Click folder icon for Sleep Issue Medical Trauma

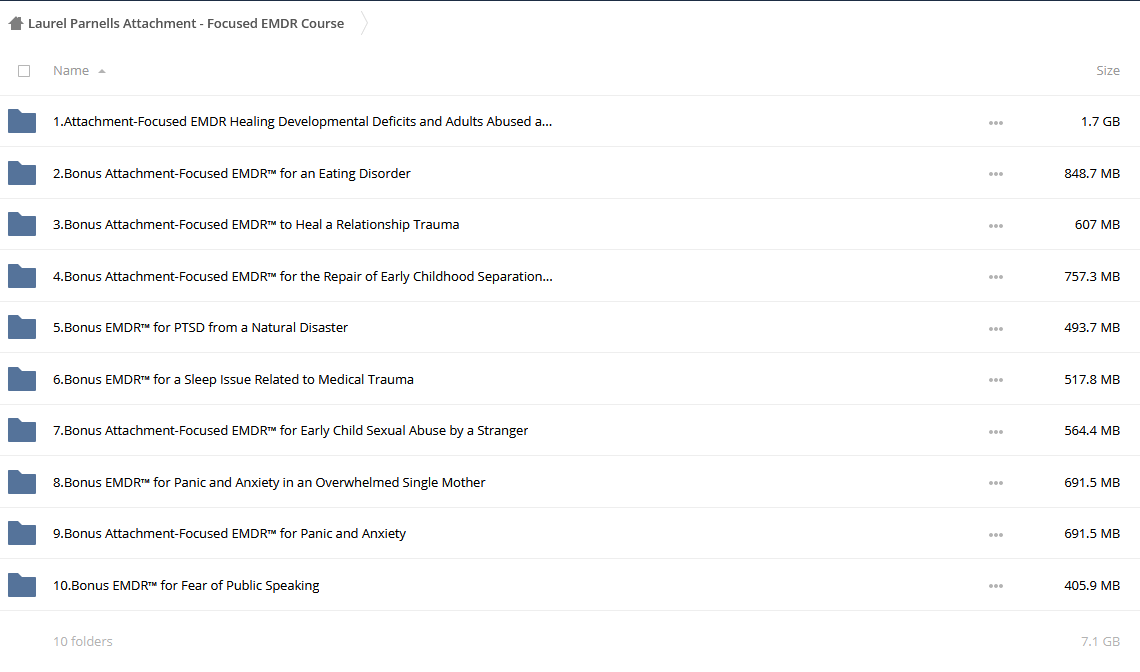pyautogui.click(x=22, y=379)
